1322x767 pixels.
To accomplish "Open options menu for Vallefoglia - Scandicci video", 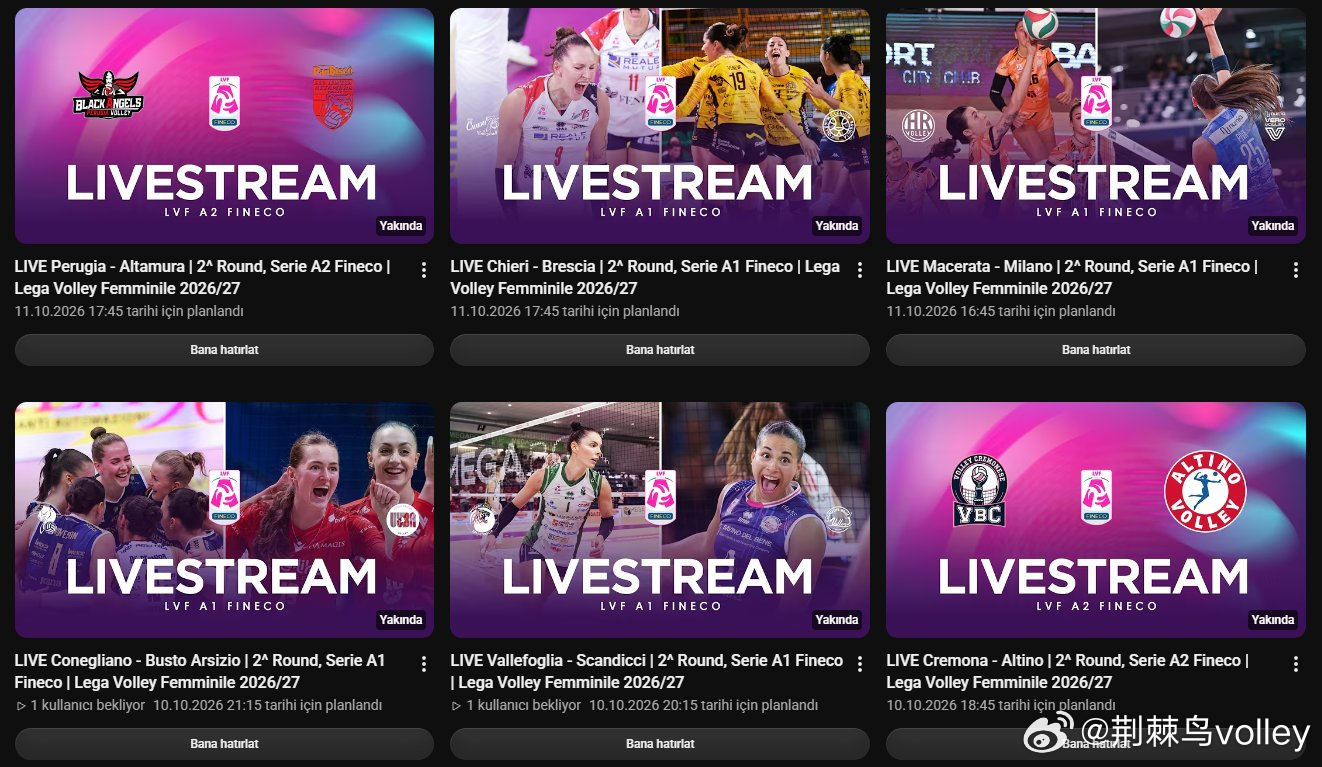I will tap(860, 664).
